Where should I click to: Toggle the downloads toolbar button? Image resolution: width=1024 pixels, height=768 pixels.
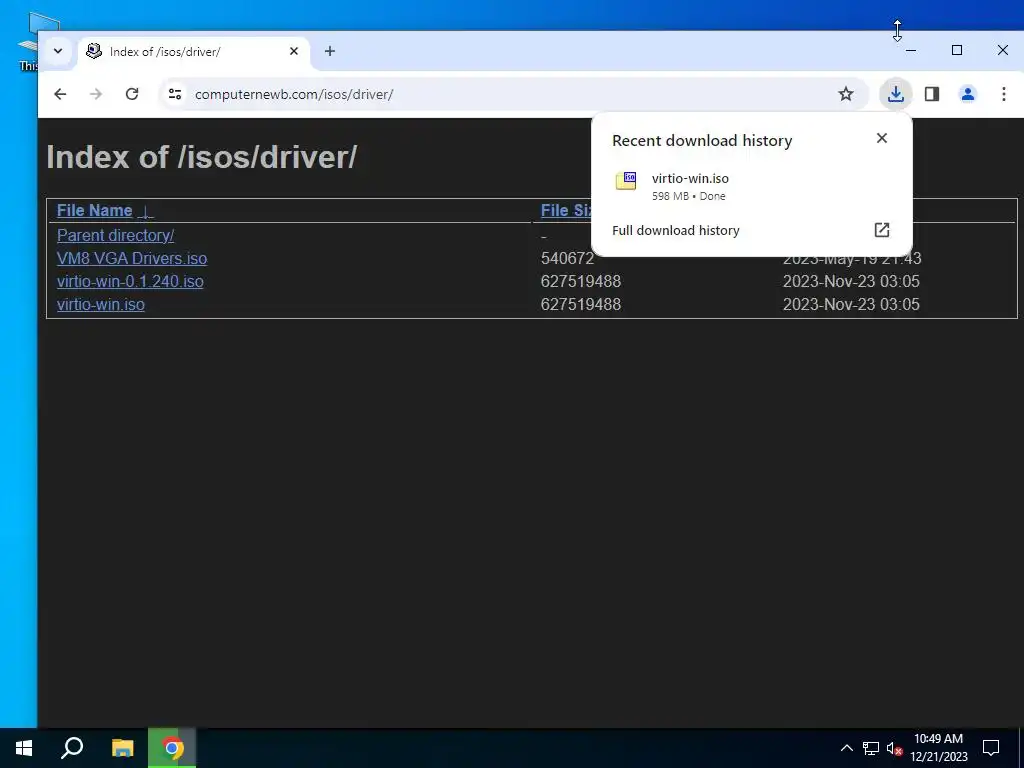pos(895,94)
